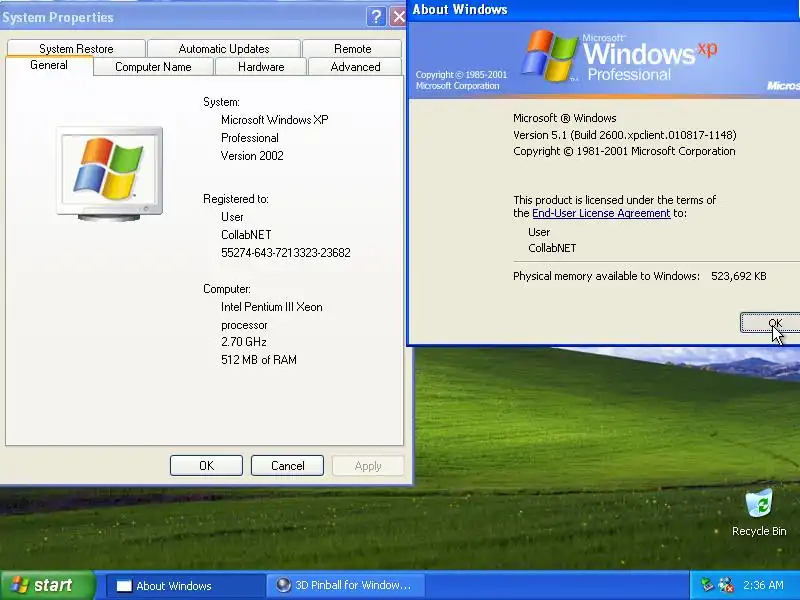Switch to the Computer Name tab
The image size is (800, 600).
[153, 67]
